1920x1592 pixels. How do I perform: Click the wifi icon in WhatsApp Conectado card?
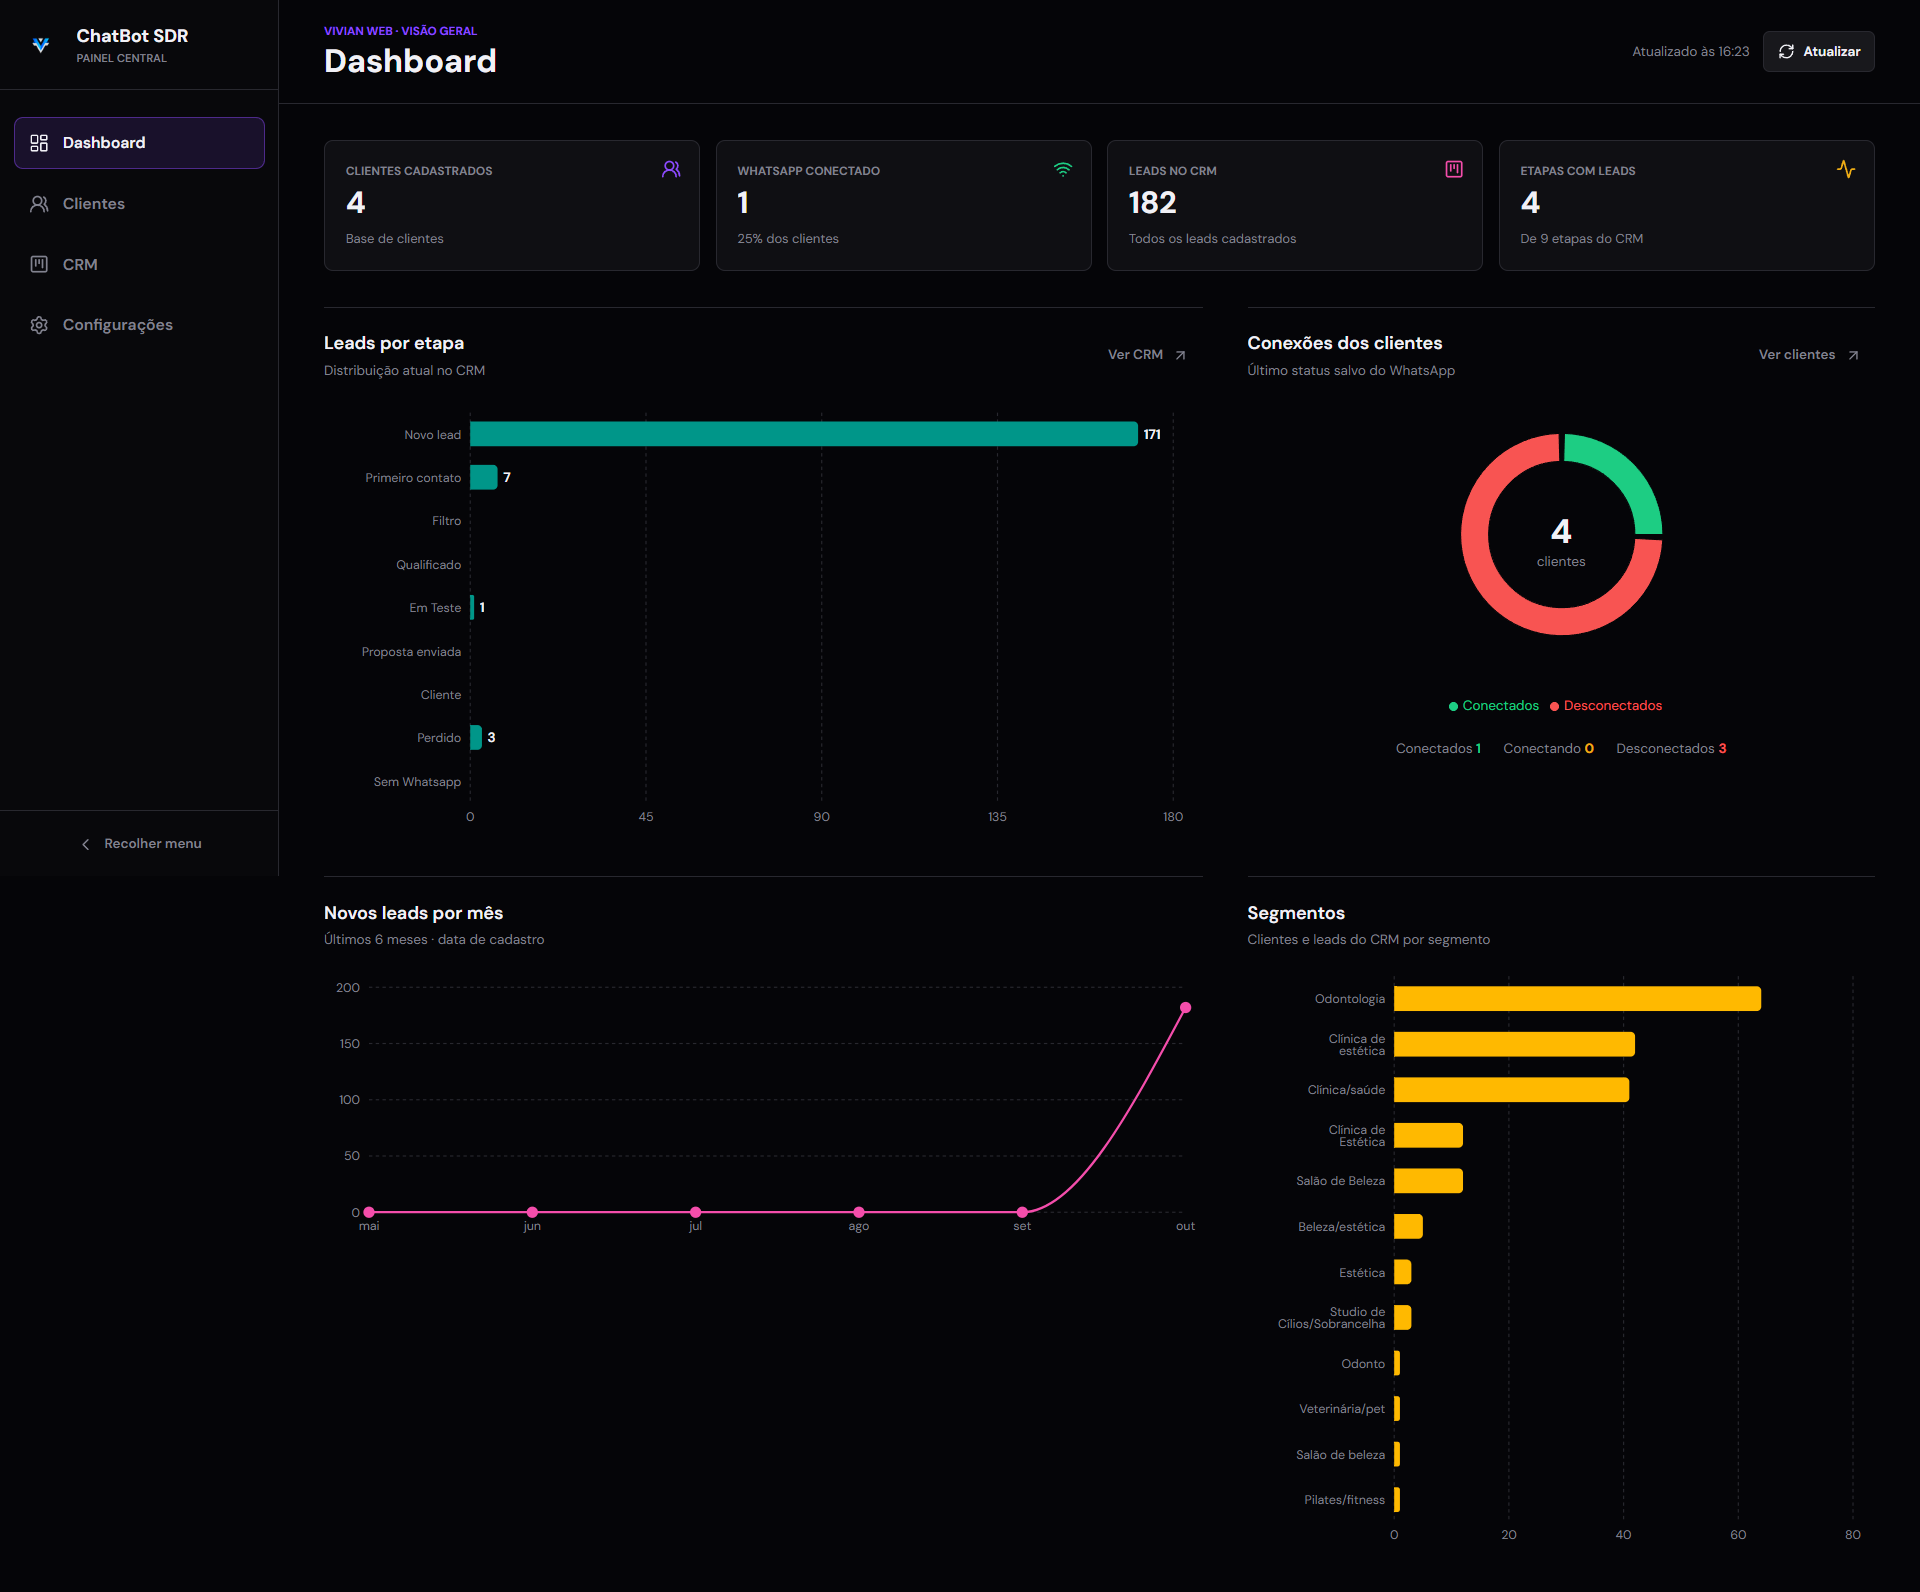[x=1062, y=169]
